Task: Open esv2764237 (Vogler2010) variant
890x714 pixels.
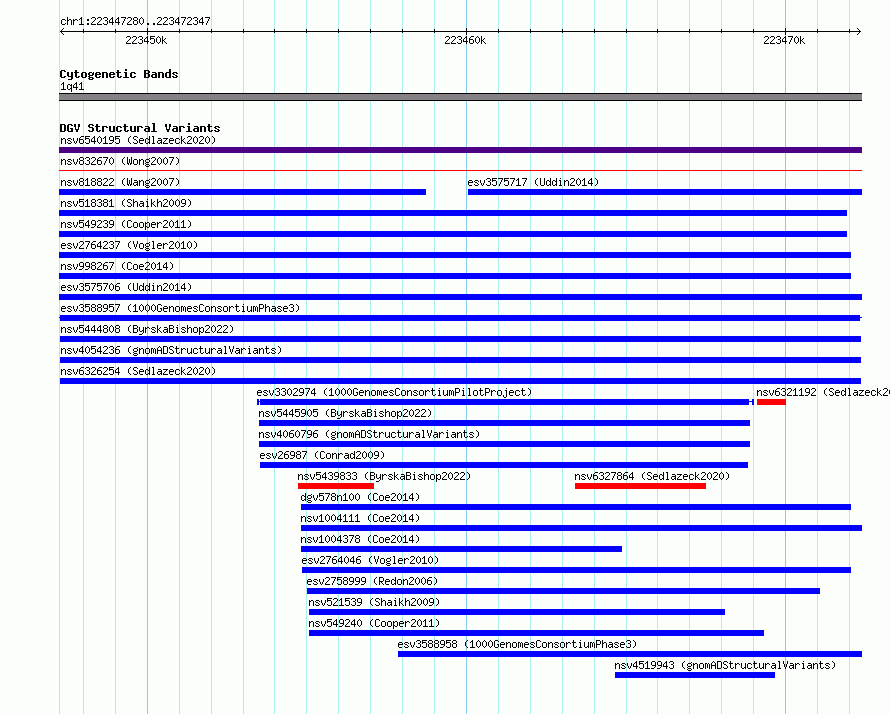Action: pyautogui.click(x=129, y=245)
